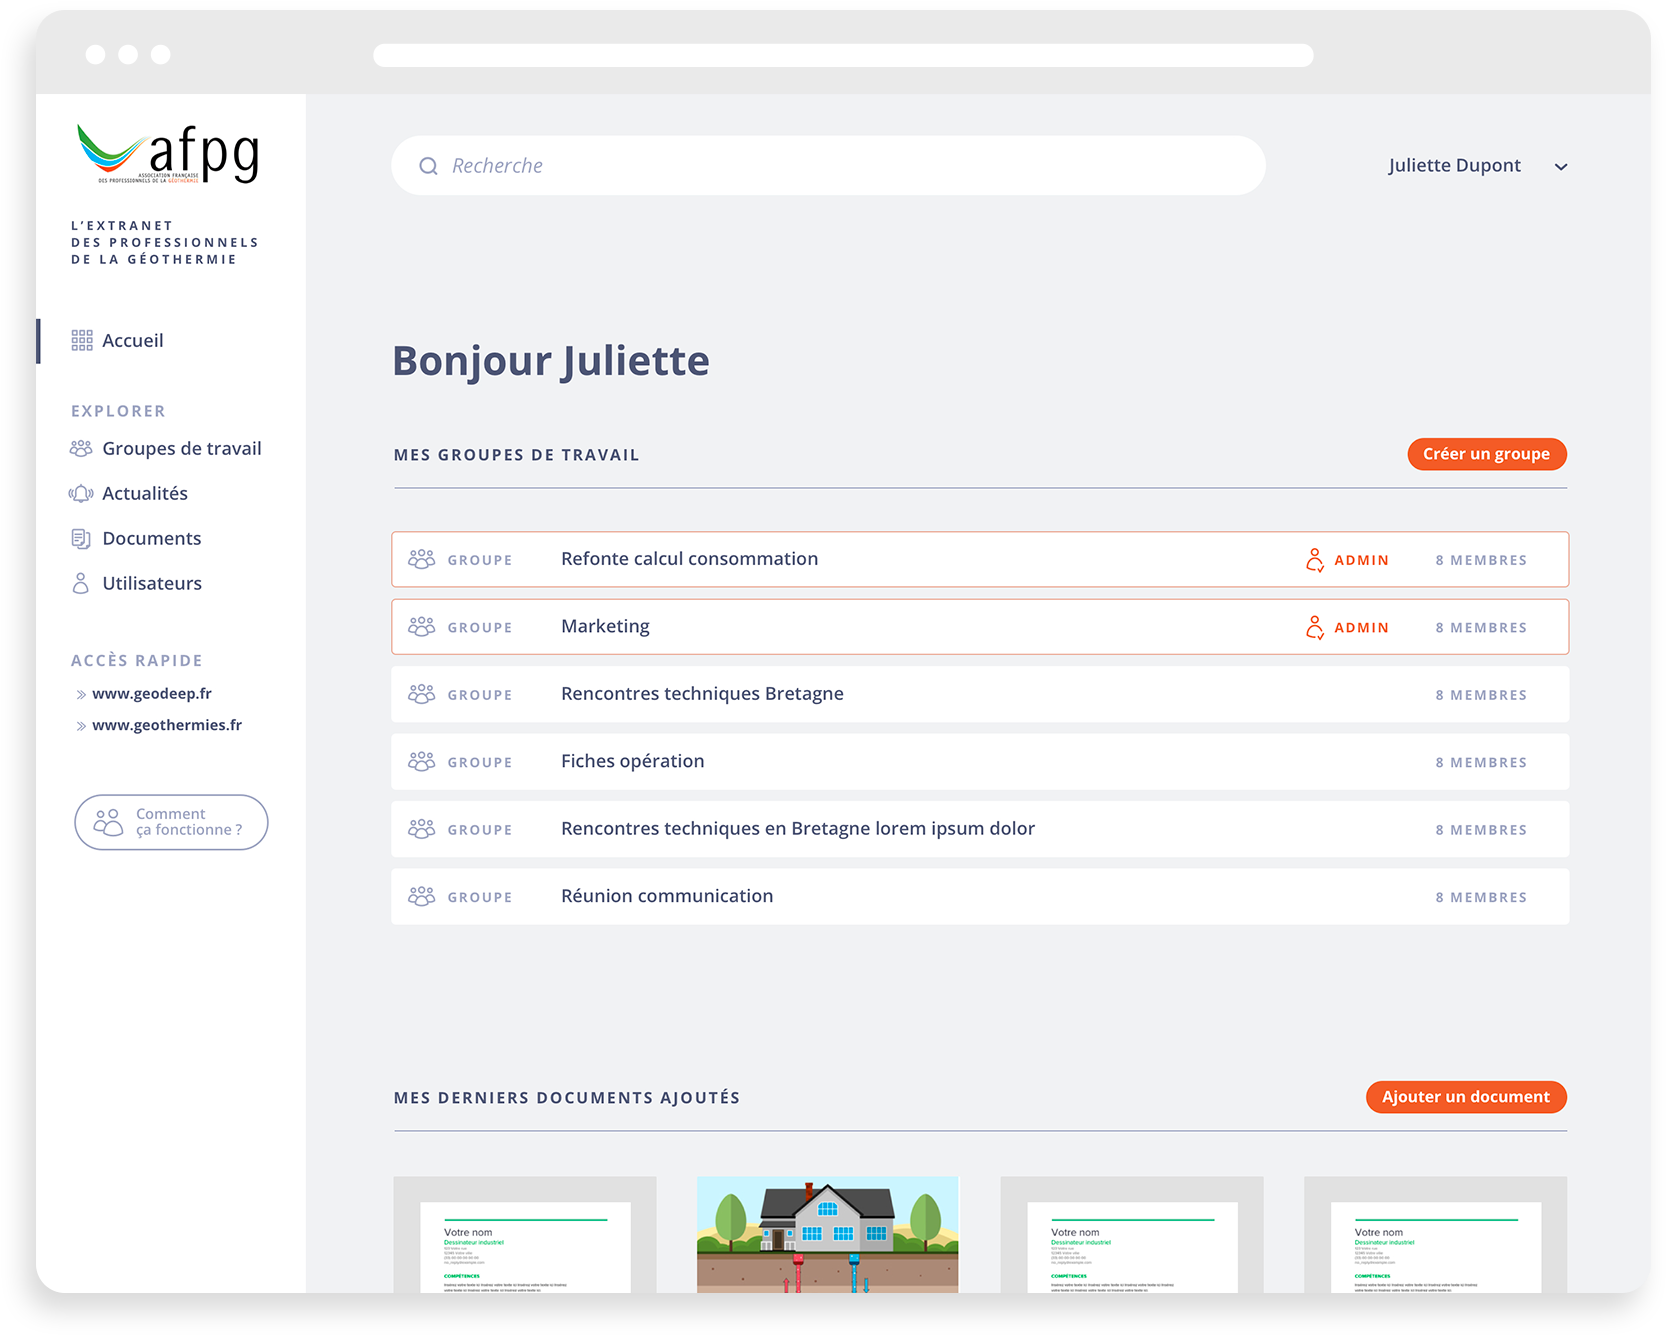This screenshot has height=1336, width=1666.
Task: Click the Actualités bell icon
Action: [x=81, y=494]
